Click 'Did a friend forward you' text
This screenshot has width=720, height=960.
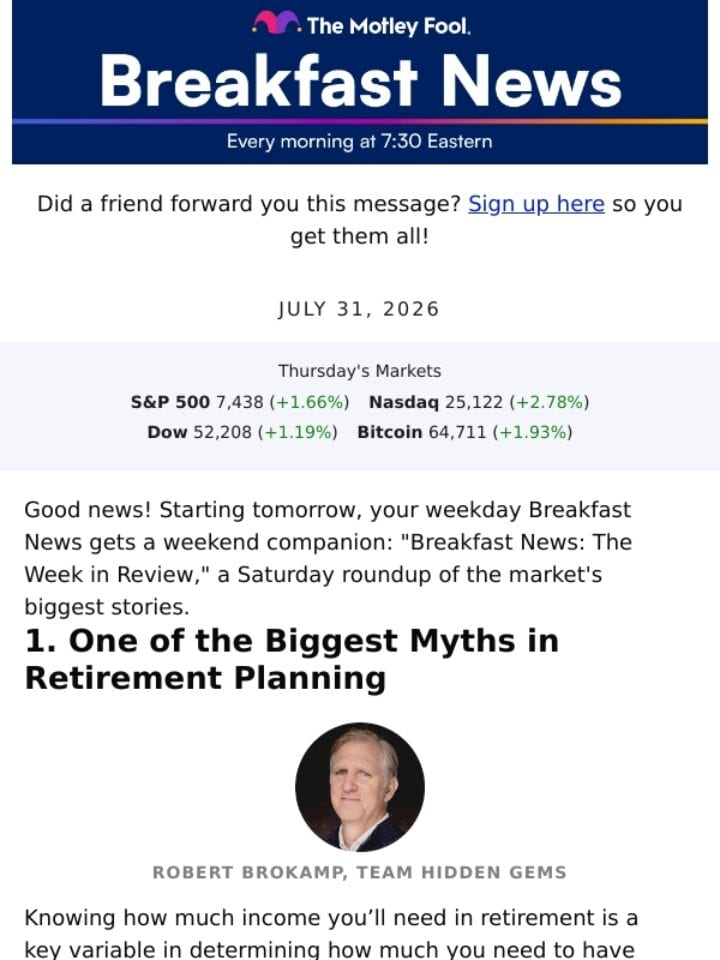point(249,204)
